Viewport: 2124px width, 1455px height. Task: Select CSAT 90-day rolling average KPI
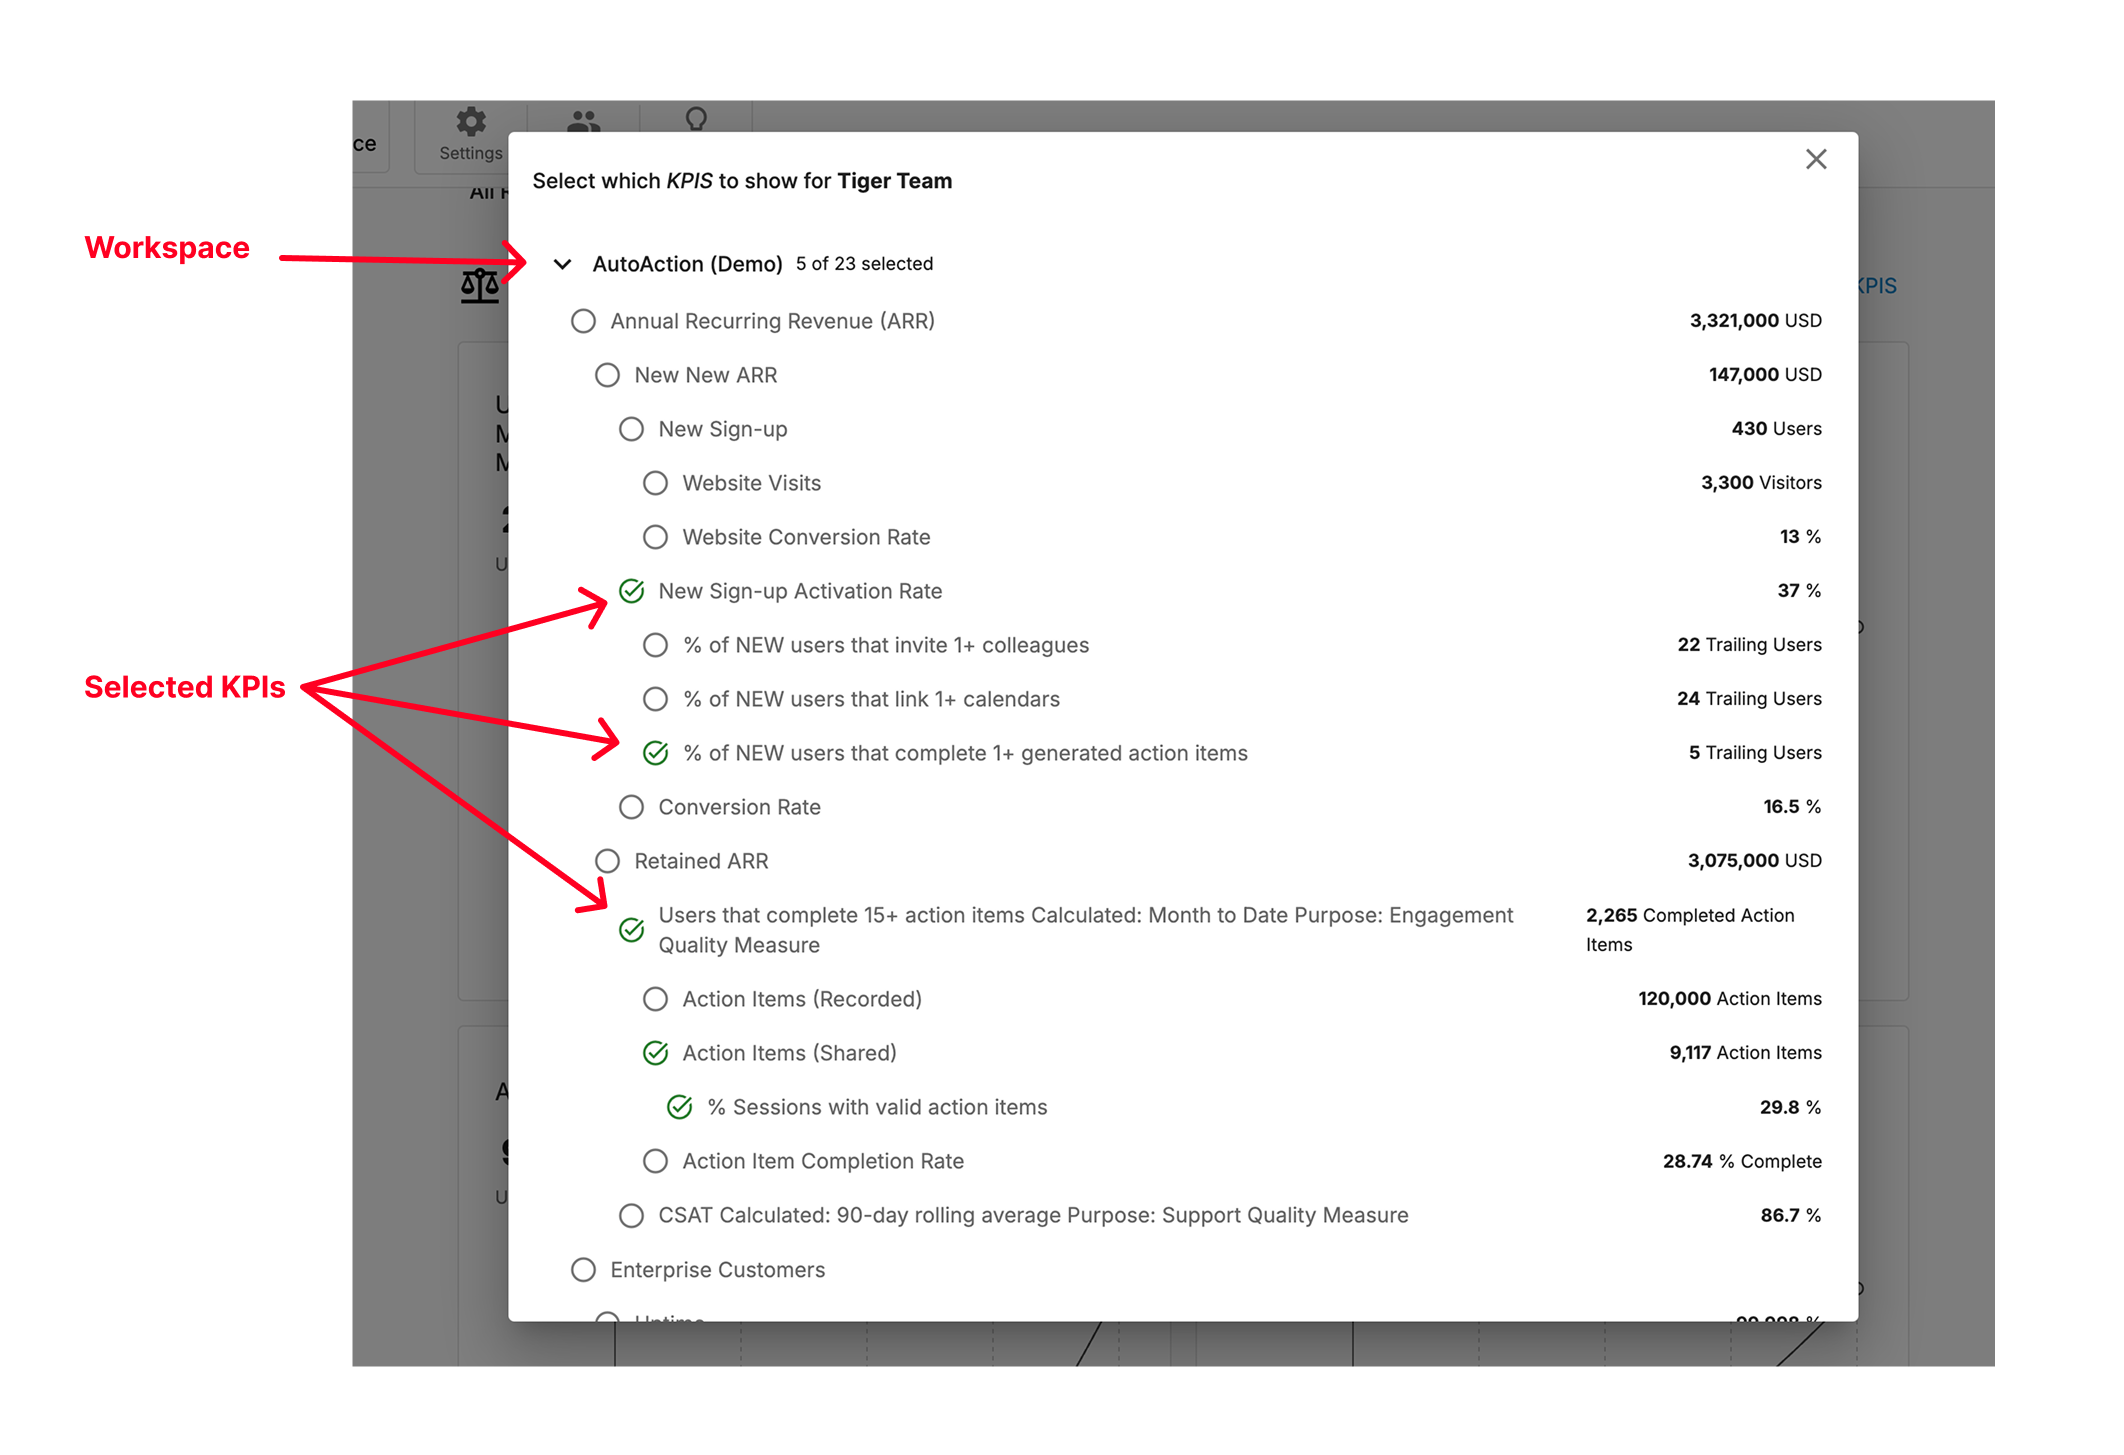(631, 1215)
